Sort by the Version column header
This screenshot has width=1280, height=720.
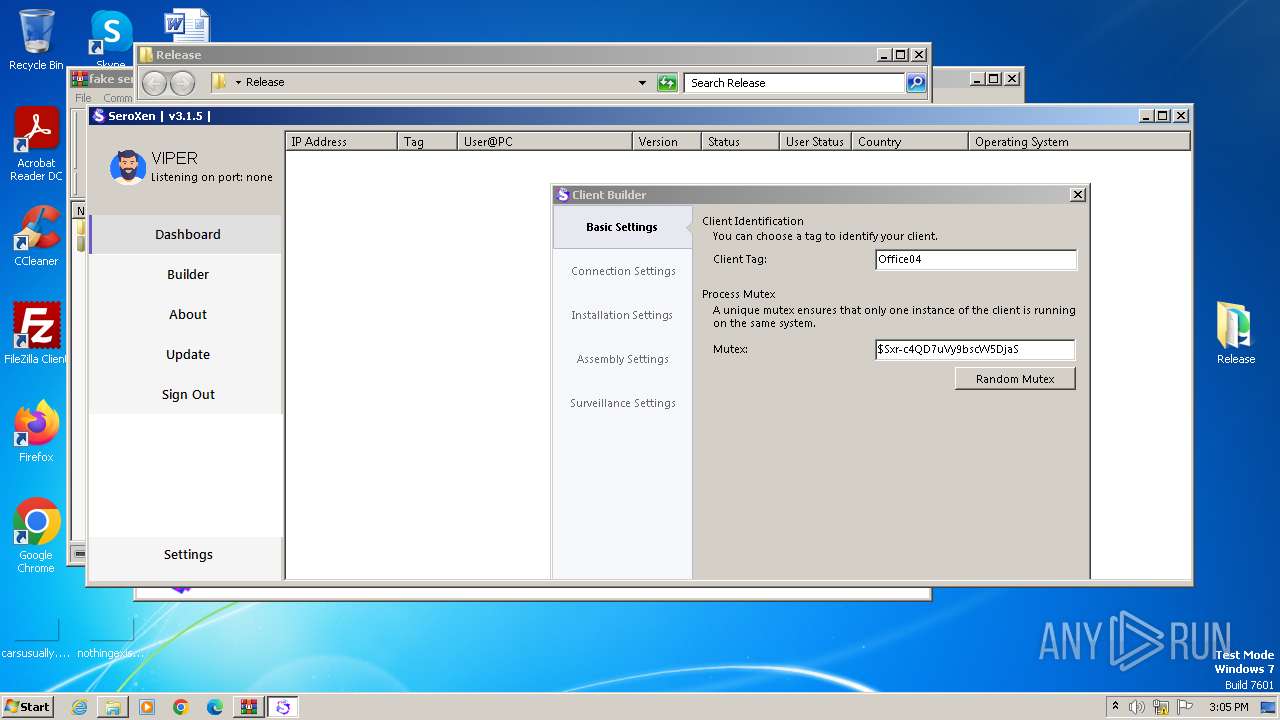coord(667,142)
